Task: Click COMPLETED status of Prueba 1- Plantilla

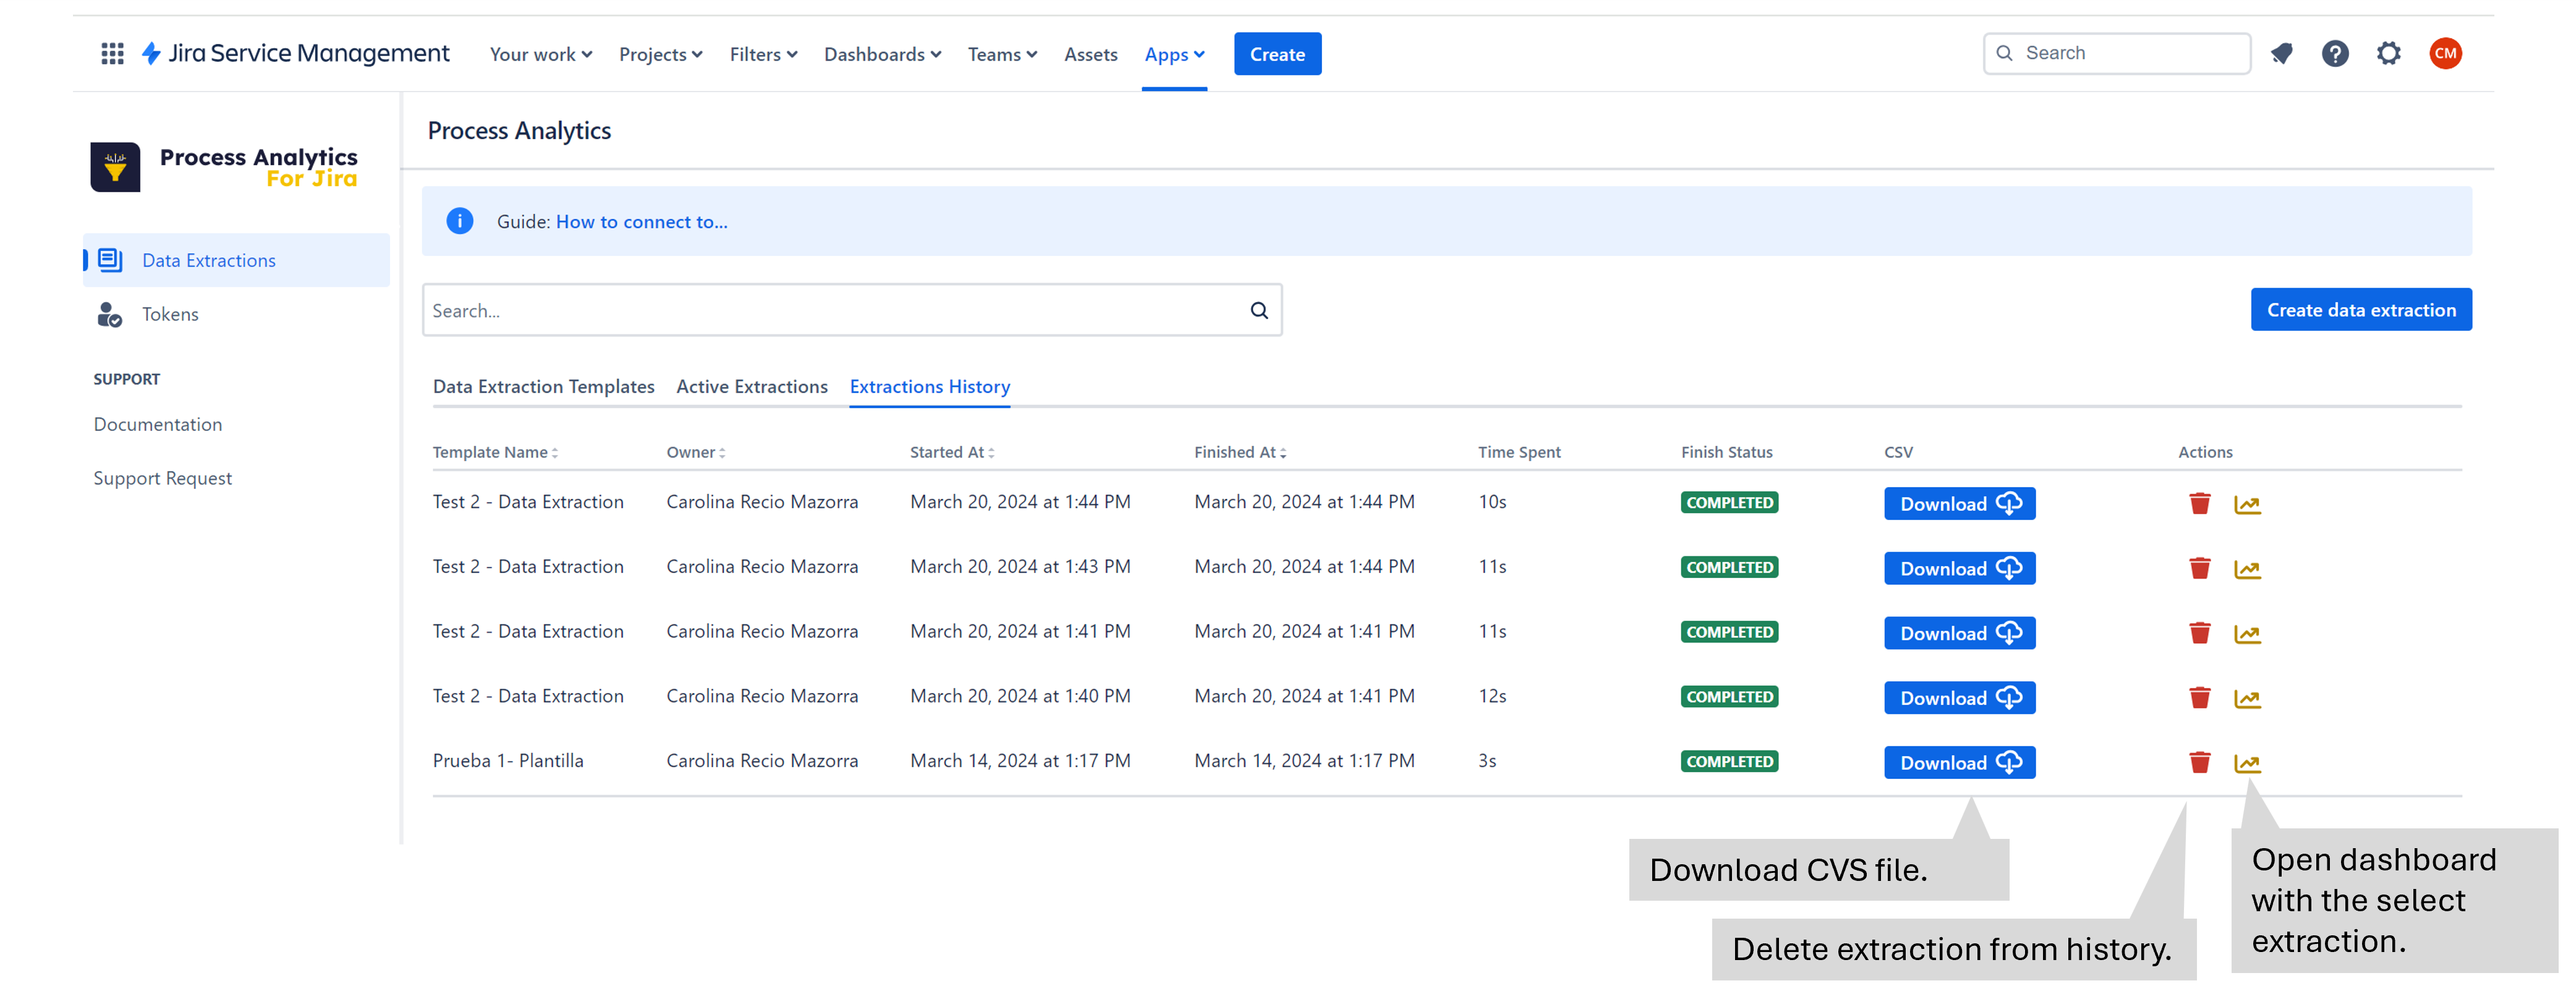Action: pos(1729,761)
